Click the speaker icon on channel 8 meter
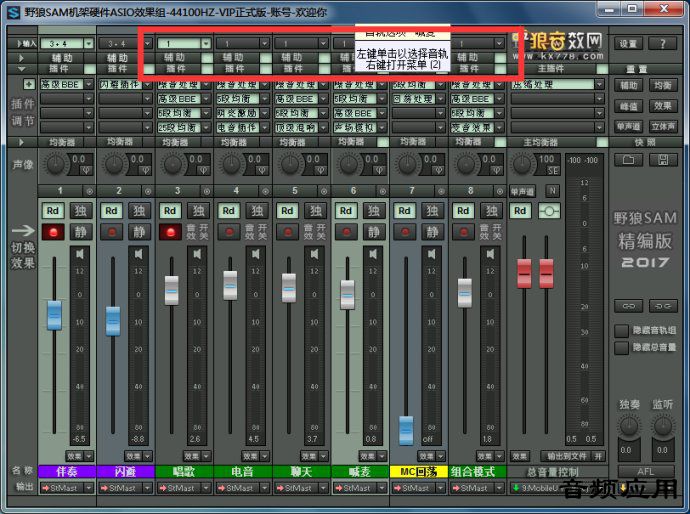Screen dimensions: 690x514 click(x=490, y=254)
